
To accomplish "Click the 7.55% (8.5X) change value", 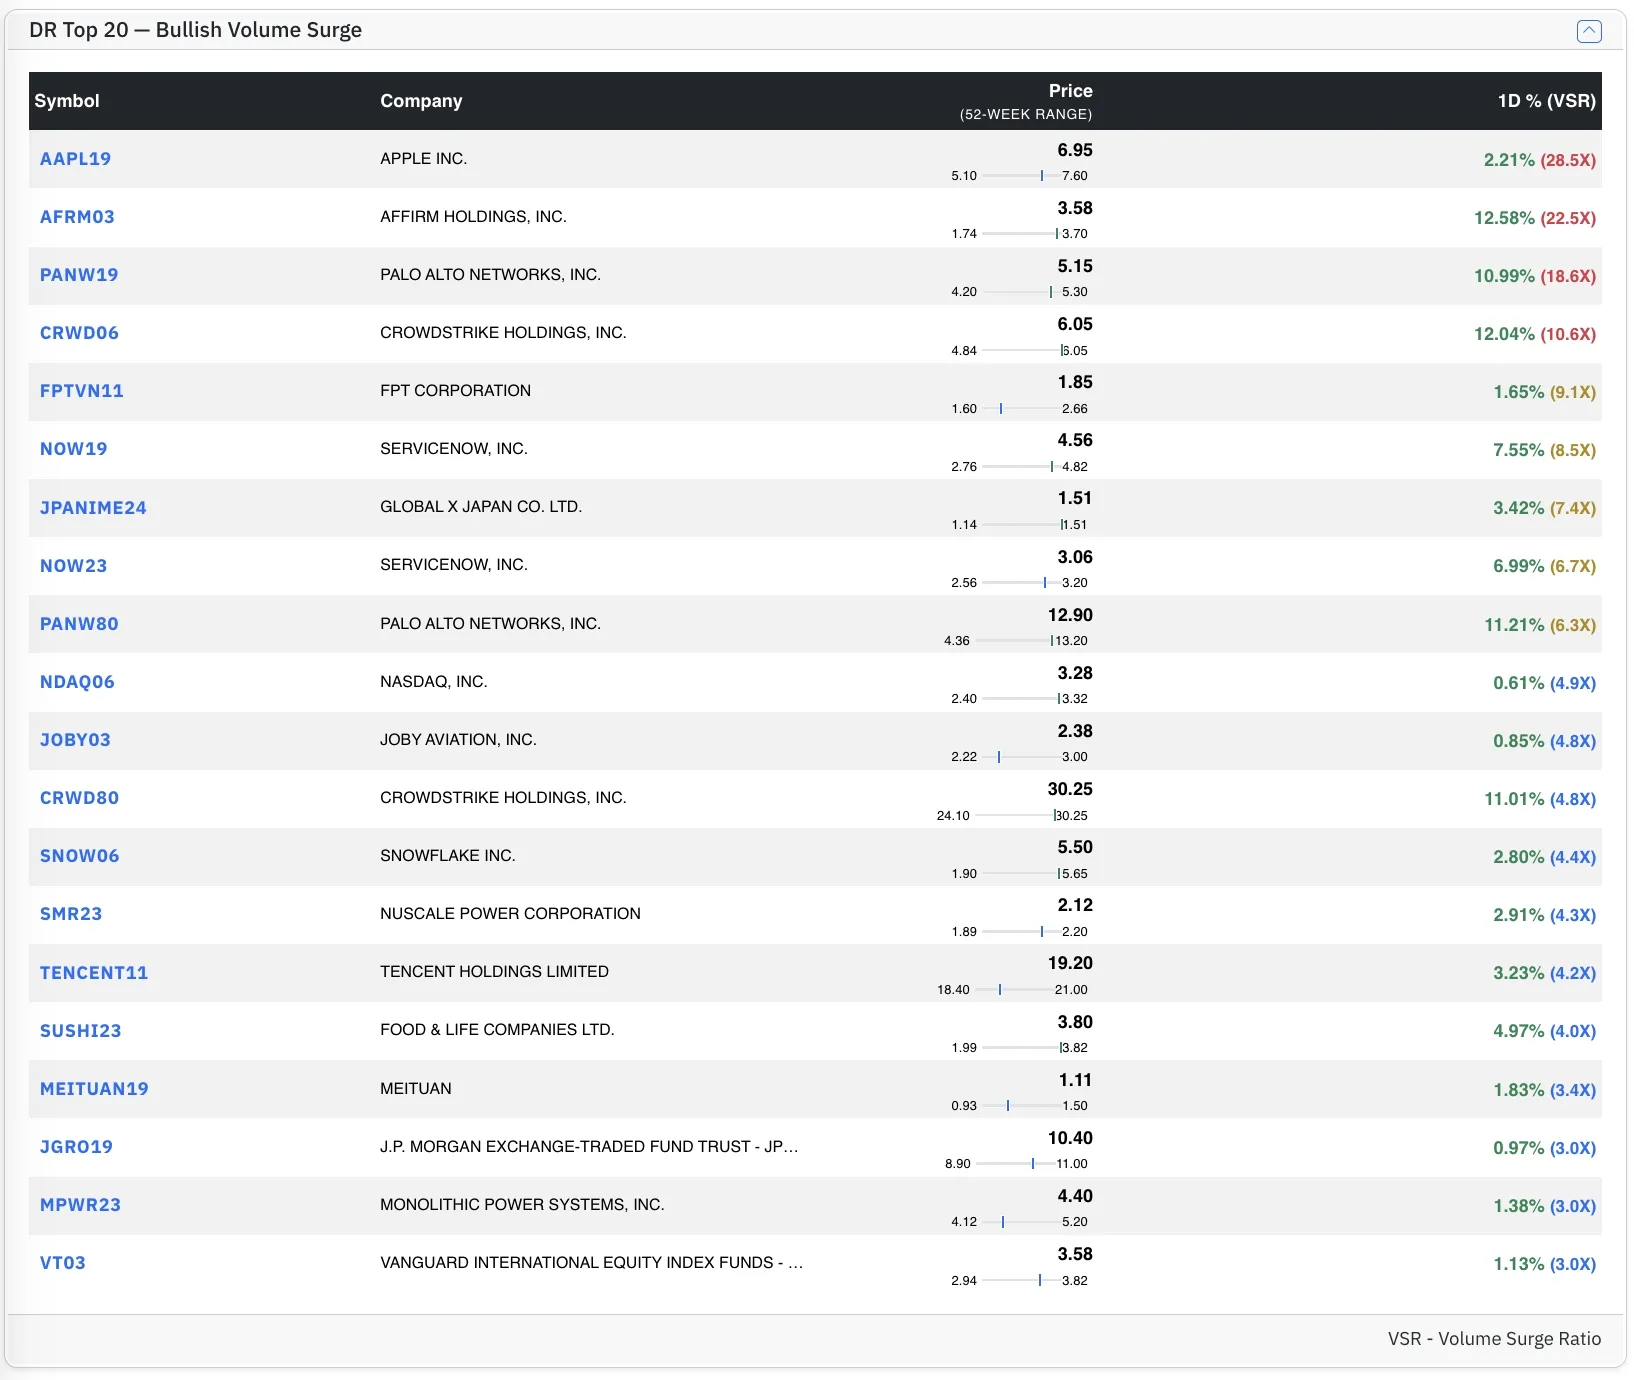I will click(1545, 450).
